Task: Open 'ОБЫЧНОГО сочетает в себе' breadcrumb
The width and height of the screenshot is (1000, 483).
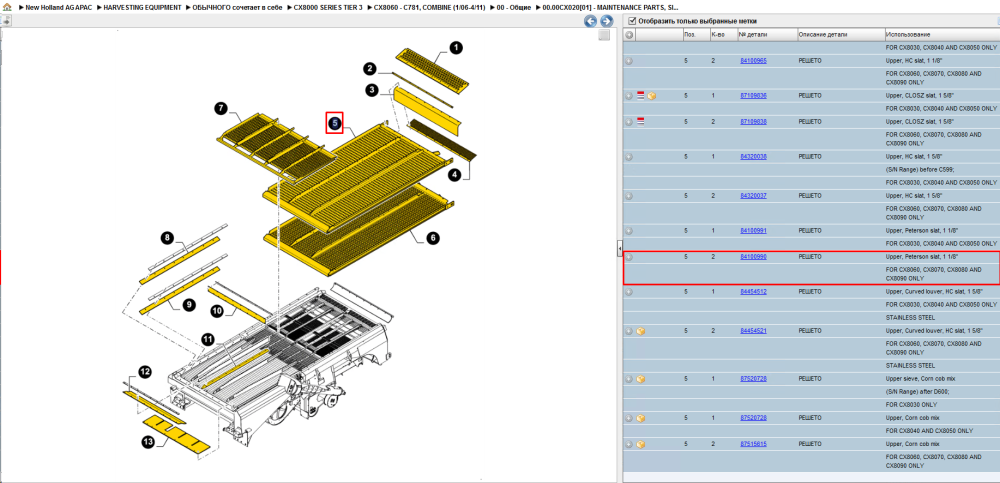Action: 237,7
